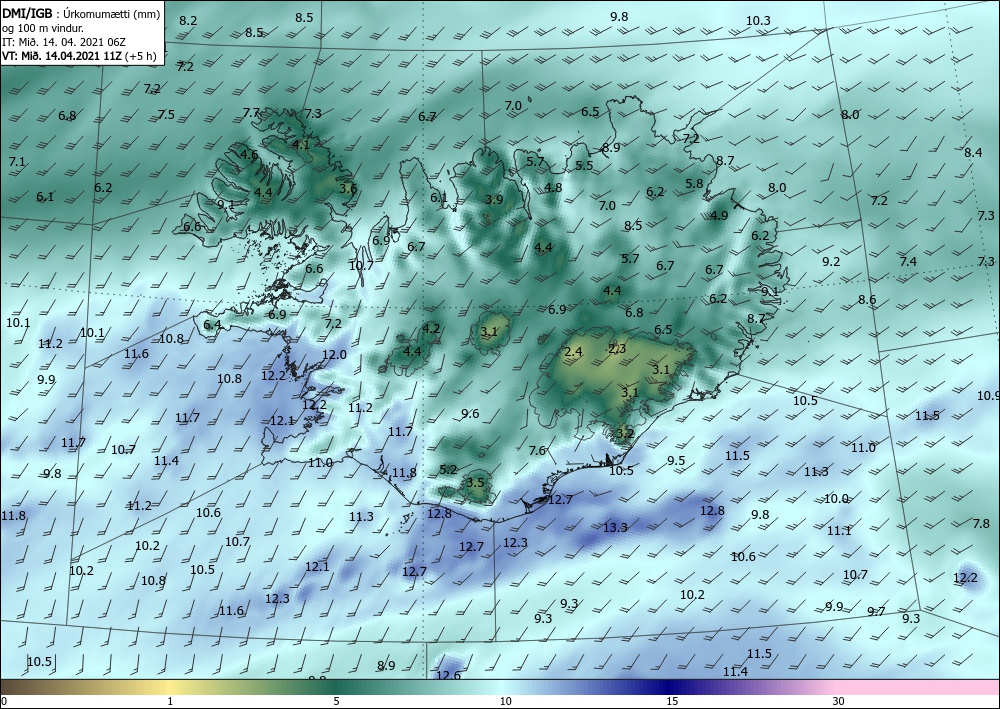The width and height of the screenshot is (1000, 709).
Task: Click the "3.6" value on the map
Action: tap(348, 188)
